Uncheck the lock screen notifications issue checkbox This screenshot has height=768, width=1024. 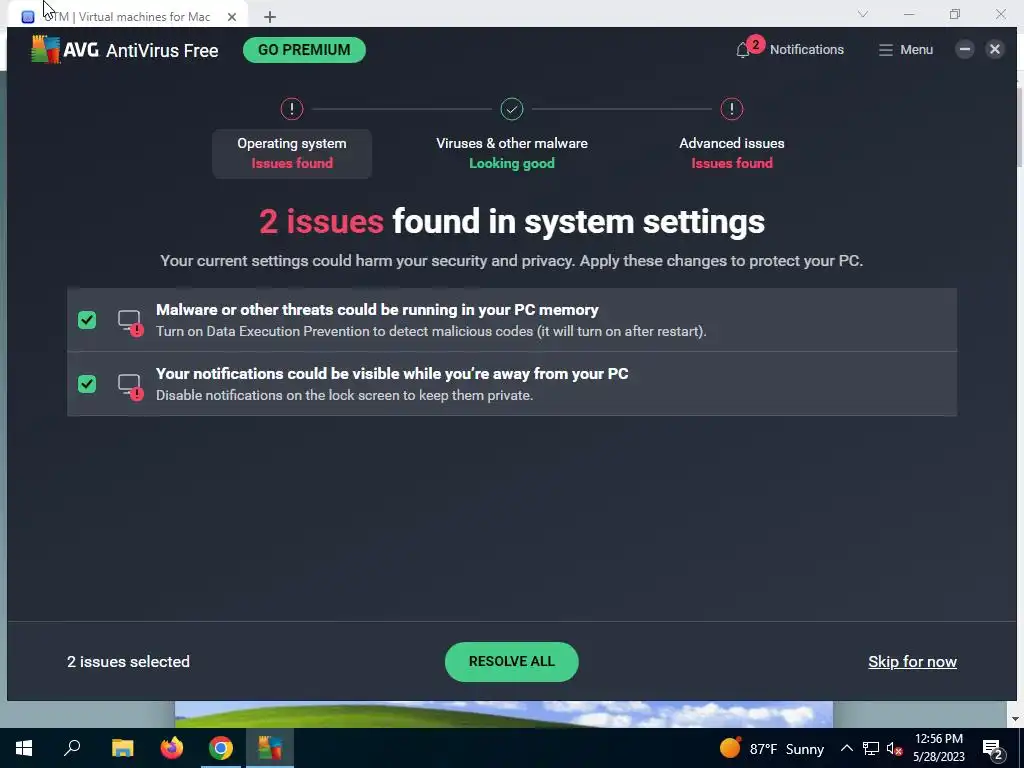click(x=87, y=384)
